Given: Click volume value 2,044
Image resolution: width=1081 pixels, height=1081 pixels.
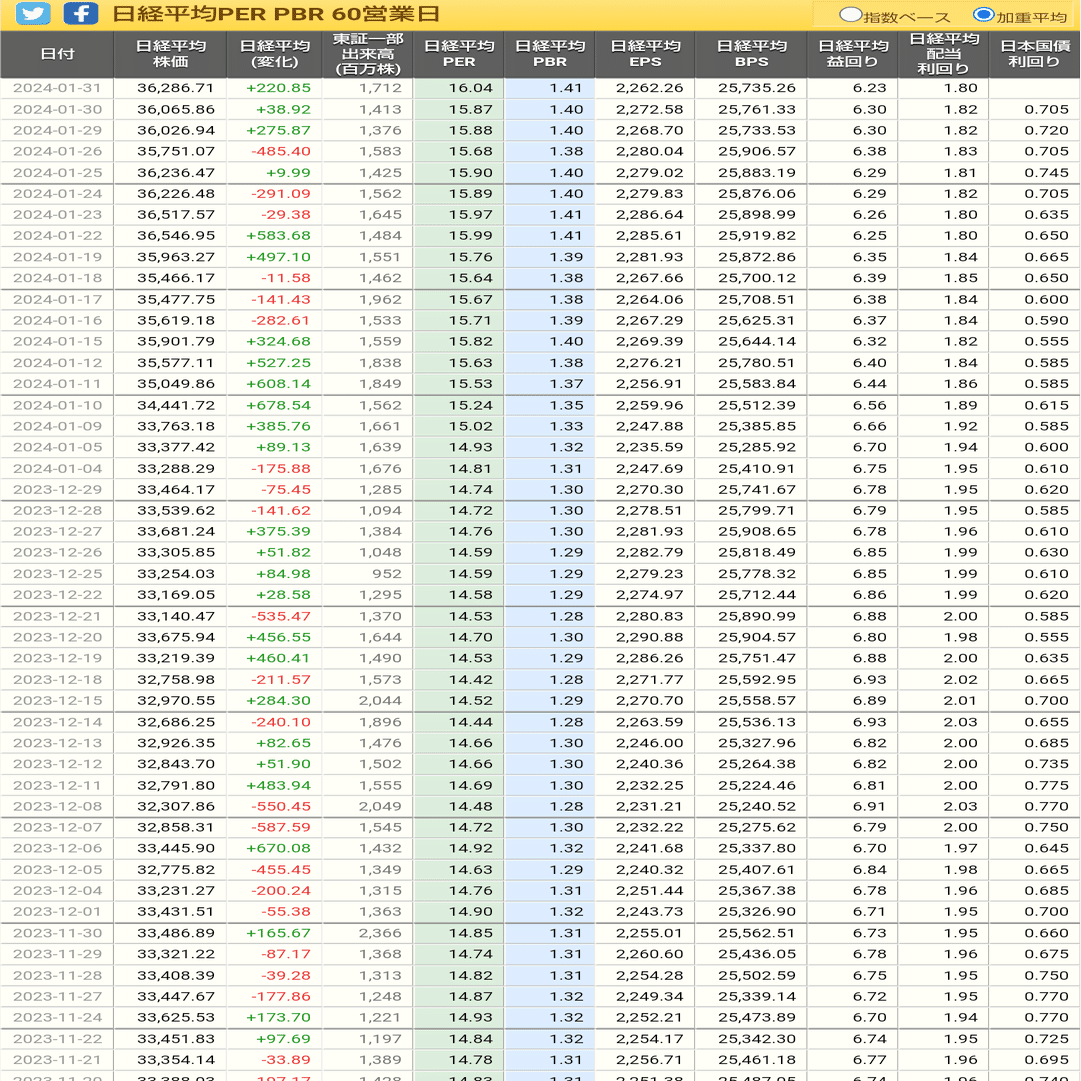Looking at the screenshot, I should coord(380,700).
